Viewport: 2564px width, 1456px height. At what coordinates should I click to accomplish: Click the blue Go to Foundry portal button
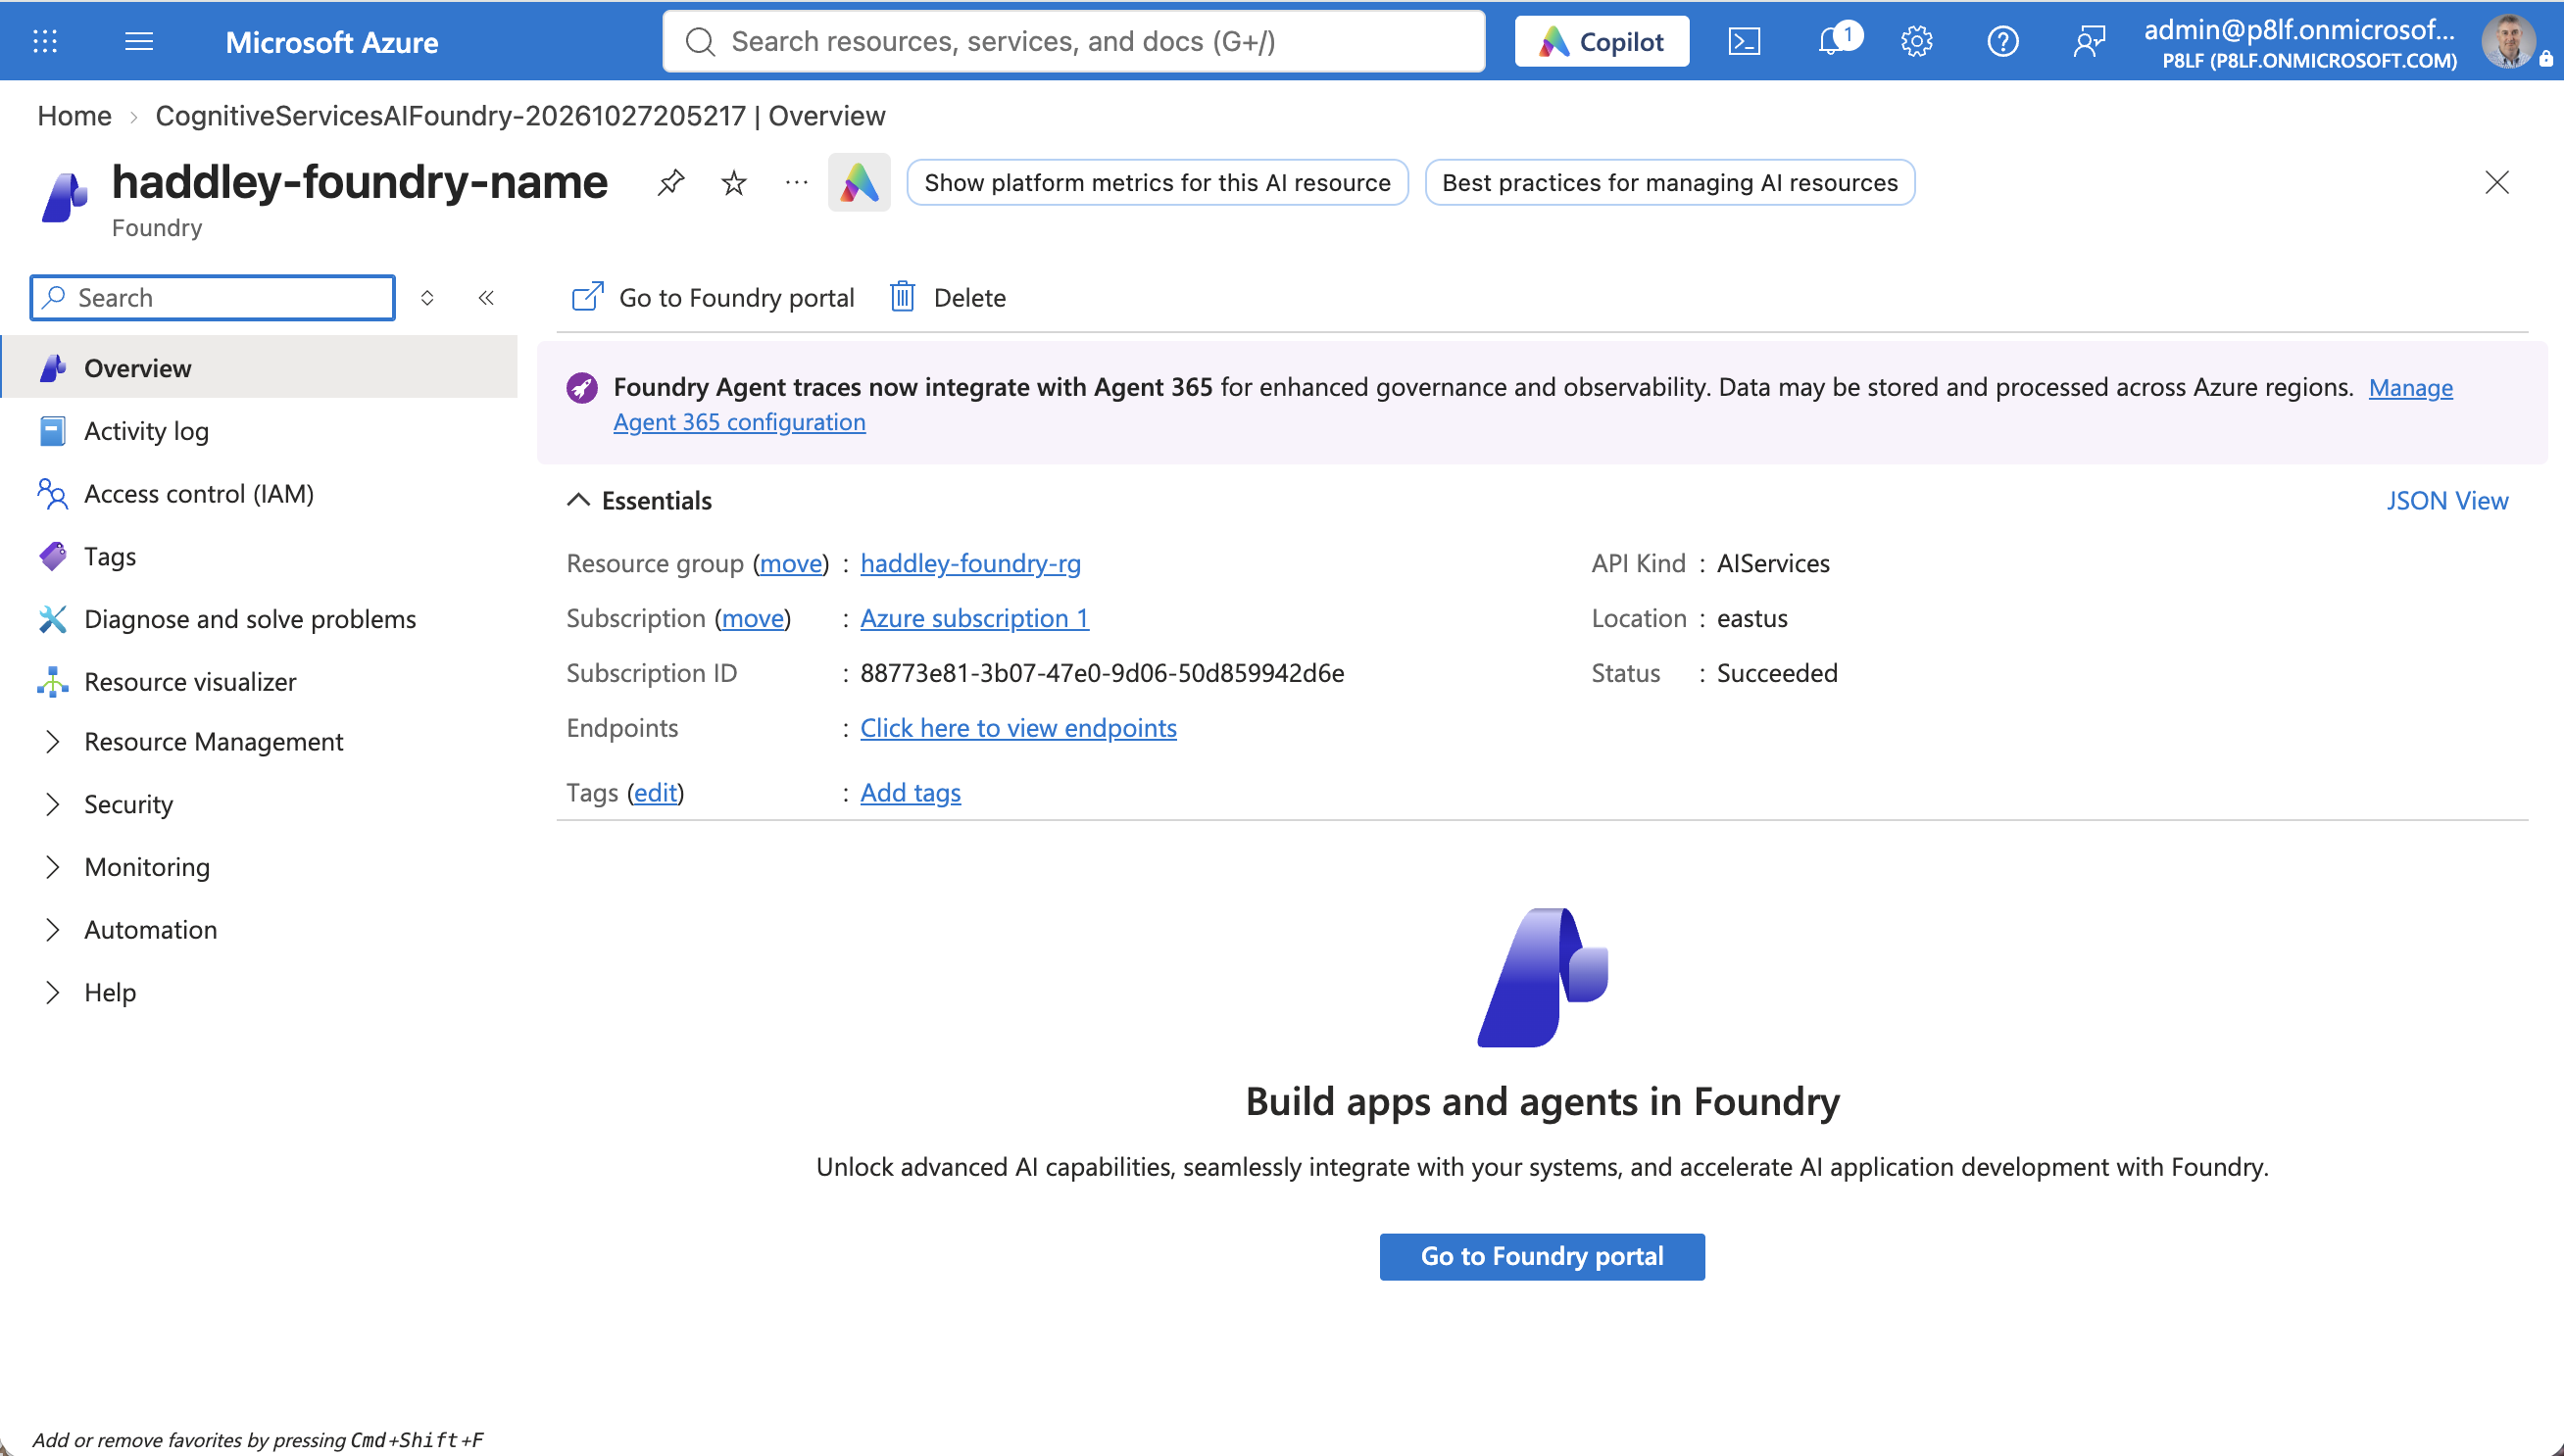(x=1541, y=1256)
